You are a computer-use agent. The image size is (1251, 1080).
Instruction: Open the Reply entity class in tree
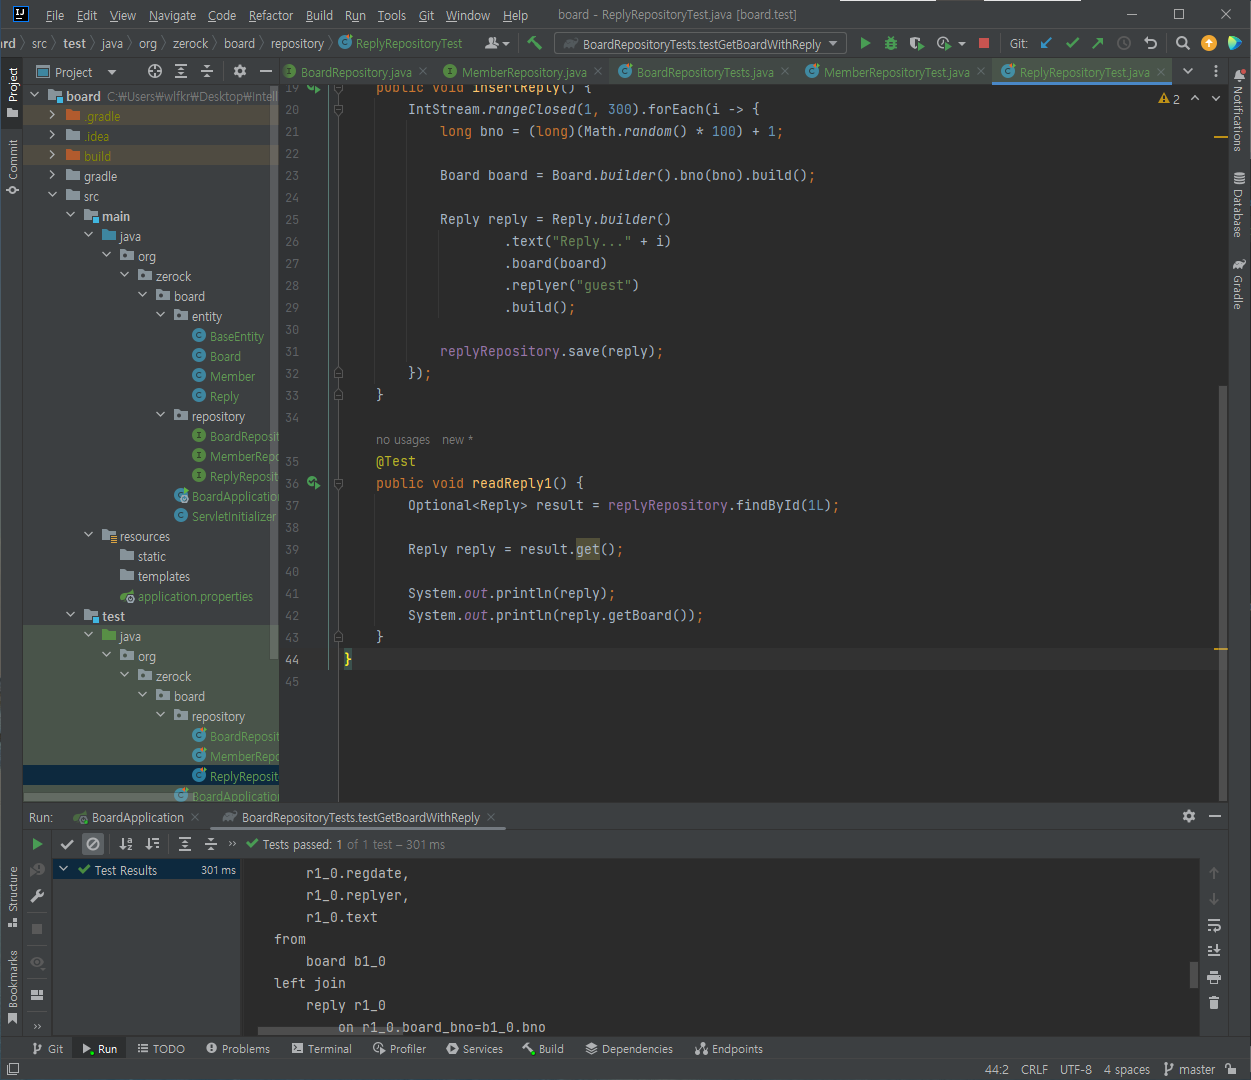(x=224, y=396)
